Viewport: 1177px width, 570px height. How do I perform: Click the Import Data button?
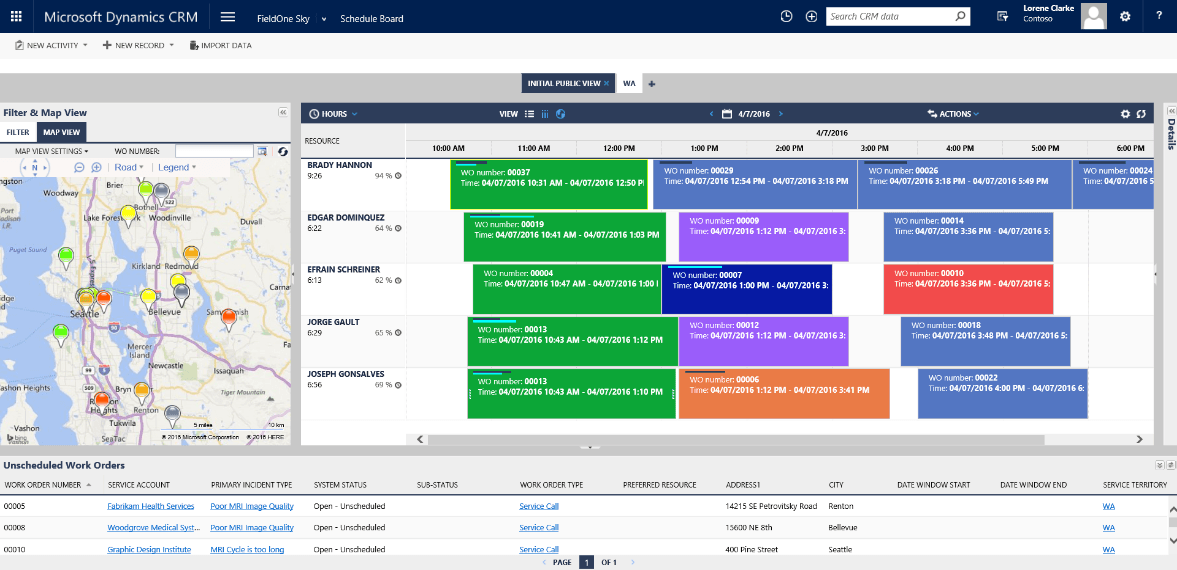(220, 45)
